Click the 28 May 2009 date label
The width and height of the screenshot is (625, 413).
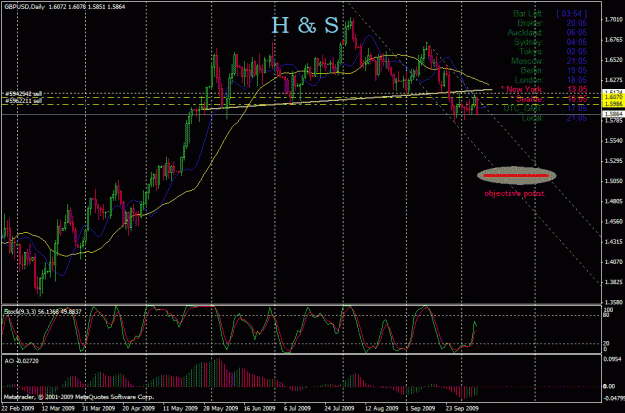coord(220,408)
